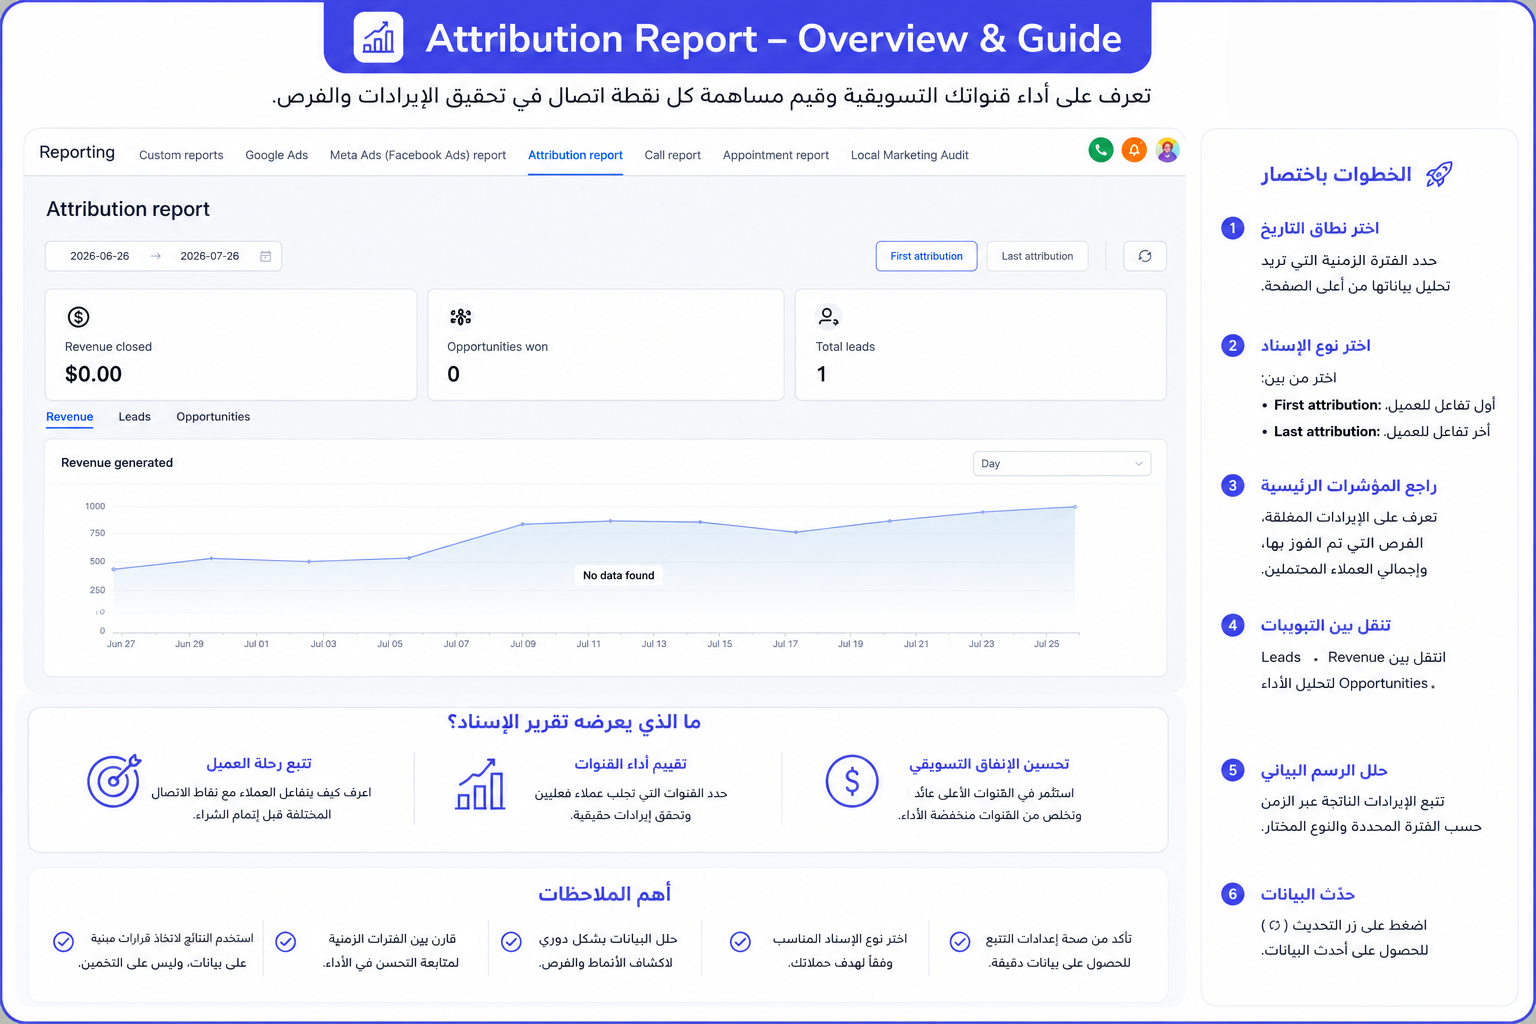Switch to Last attribution mode
Image resolution: width=1536 pixels, height=1024 pixels.
pyautogui.click(x=1037, y=256)
